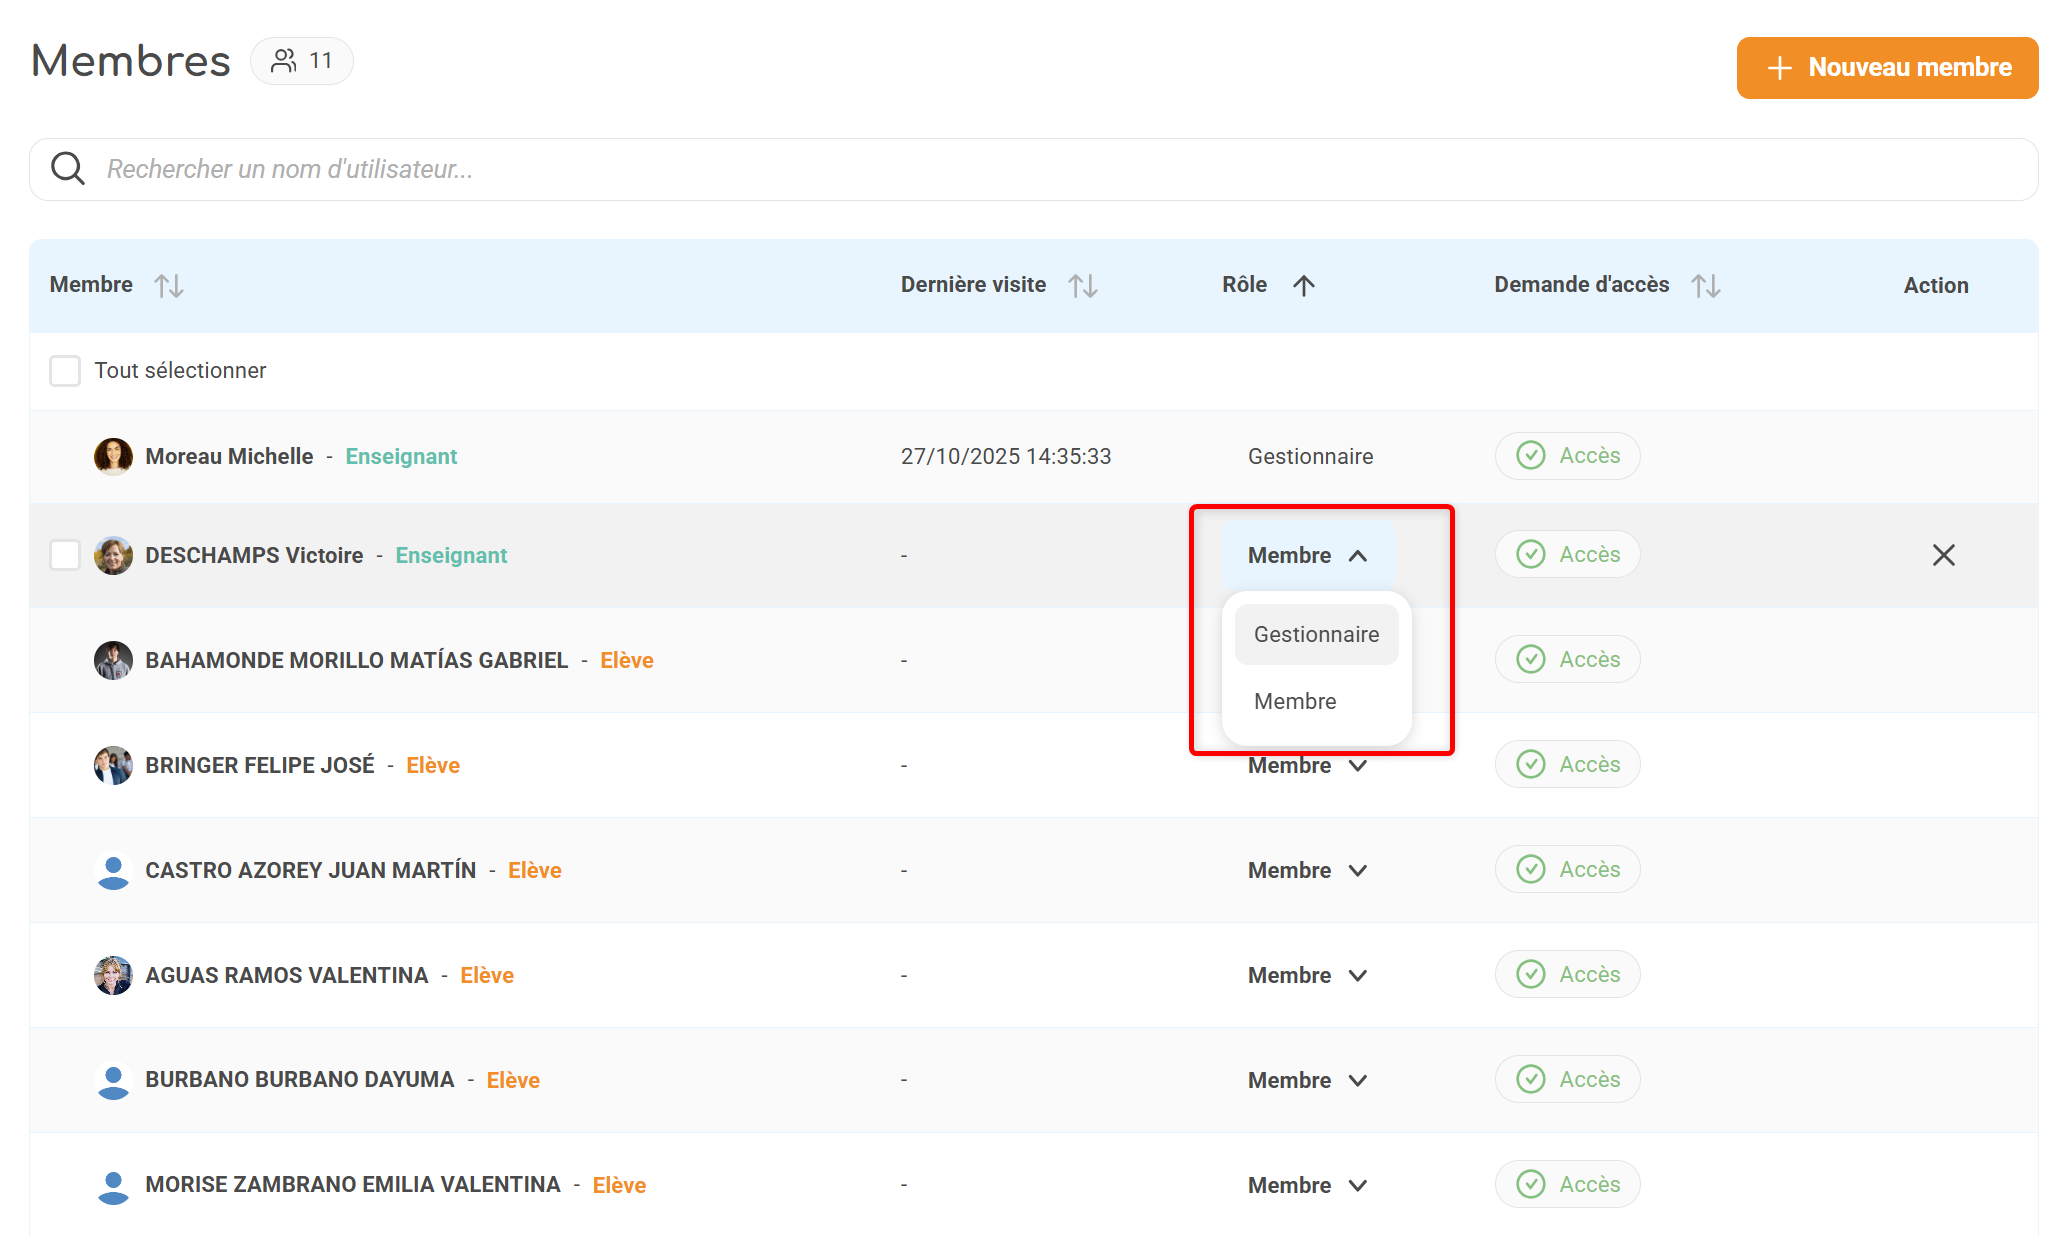Tick the checkbox next to DESCHAMPS Victoire

[65, 555]
